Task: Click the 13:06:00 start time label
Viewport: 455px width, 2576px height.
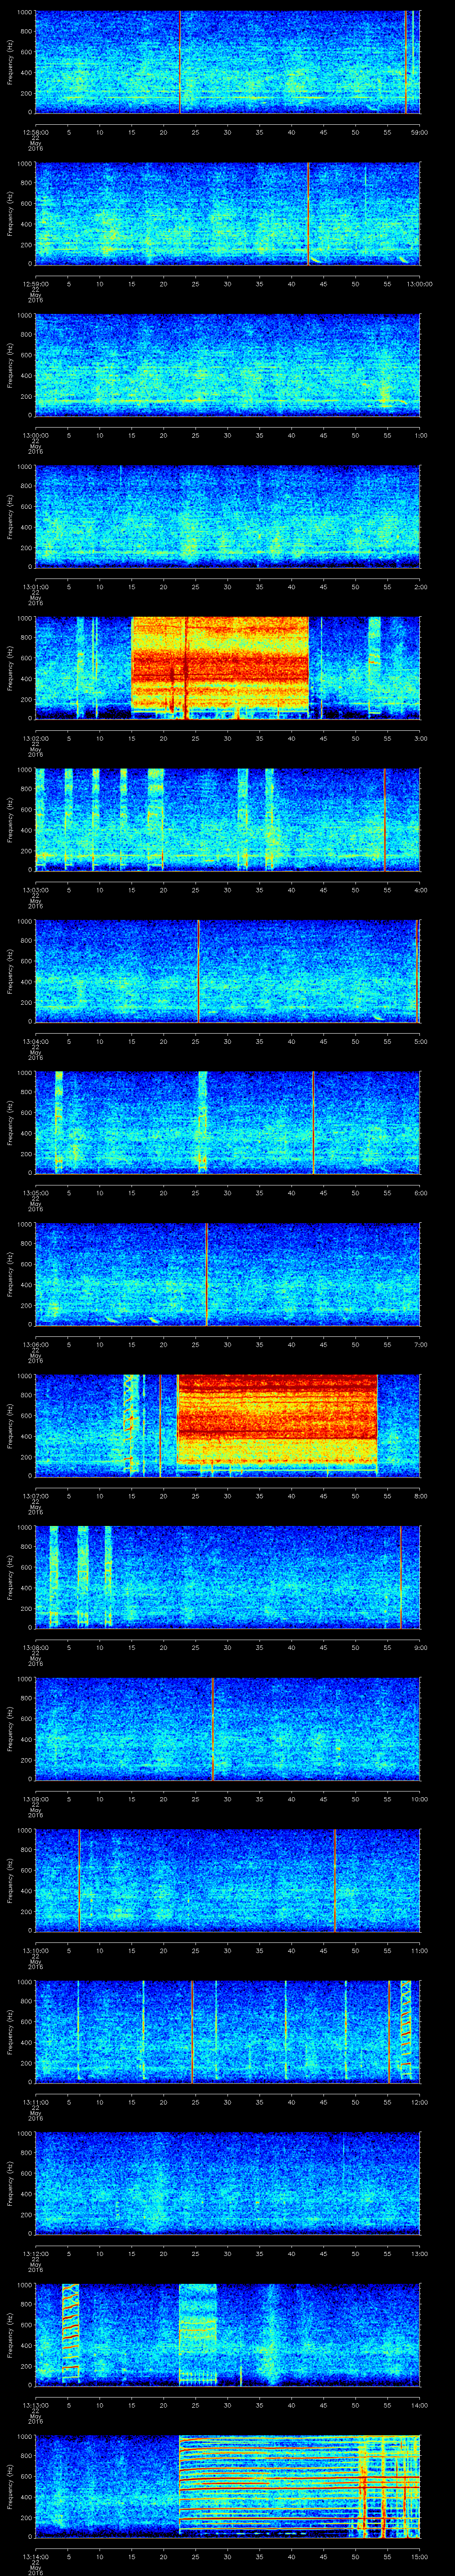Action: tap(35, 1344)
